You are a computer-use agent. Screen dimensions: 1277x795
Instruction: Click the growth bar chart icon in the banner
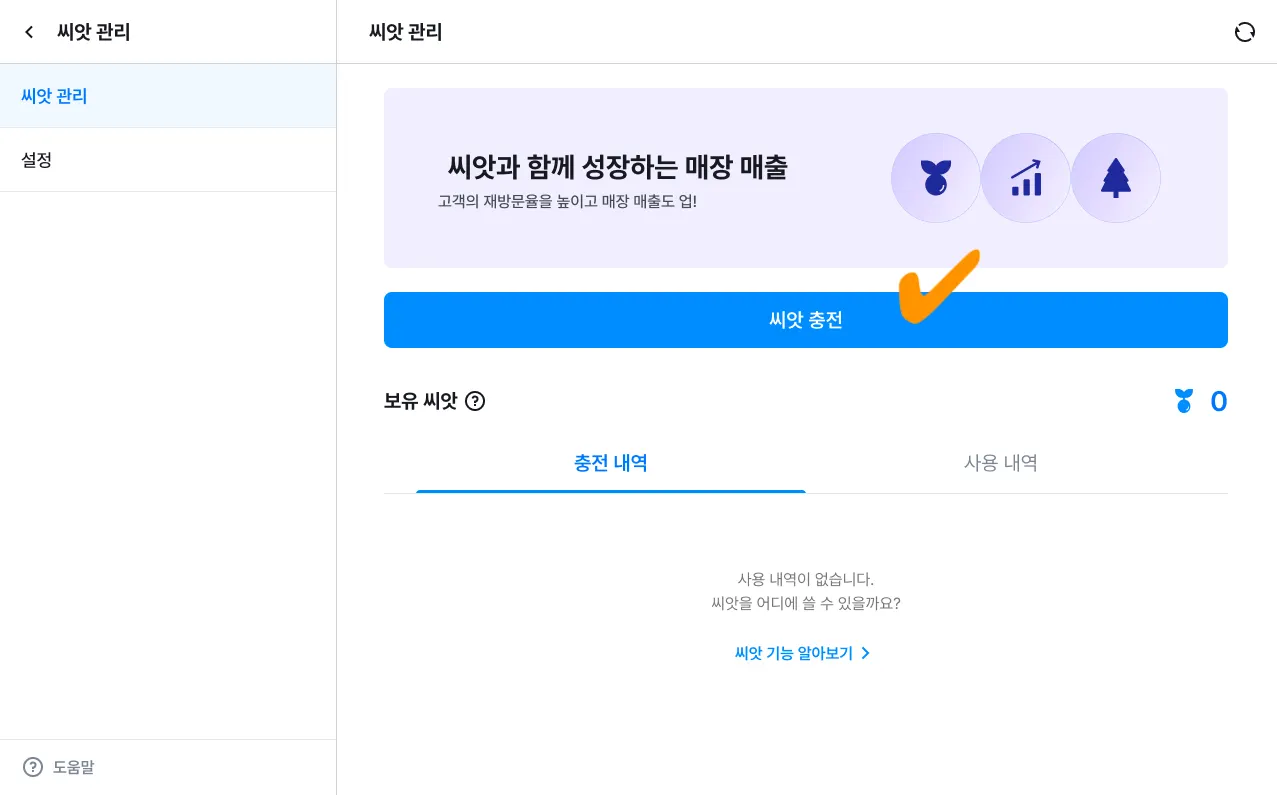(x=1025, y=178)
